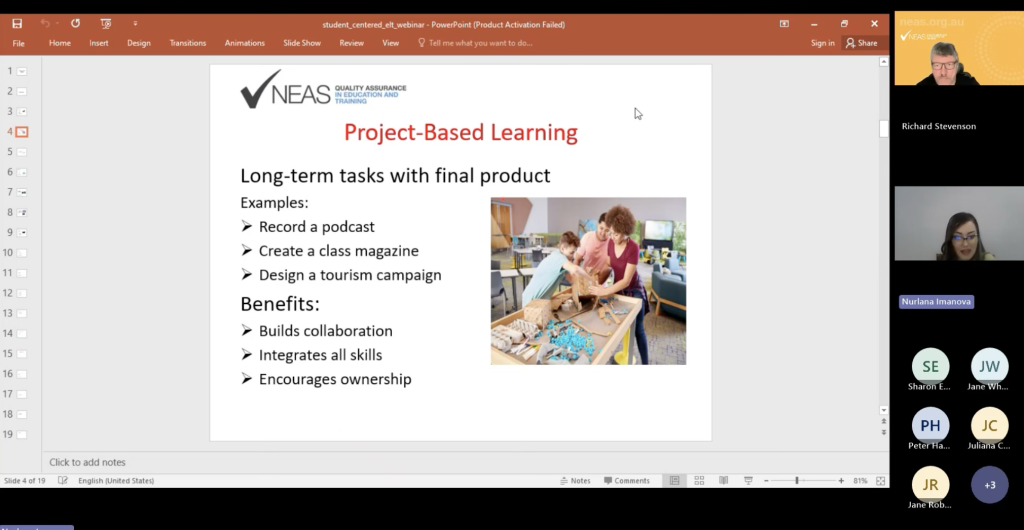Screen dimensions: 1024x530
Task: Open Ribbon Display Options dropdown
Action: tap(784, 23)
